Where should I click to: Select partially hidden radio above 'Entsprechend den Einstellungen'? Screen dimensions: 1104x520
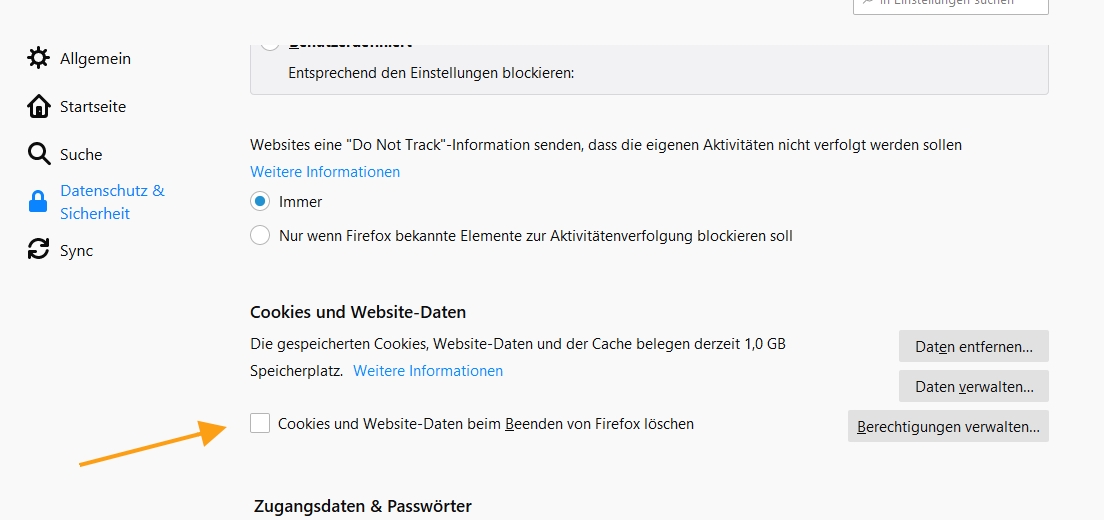269,43
